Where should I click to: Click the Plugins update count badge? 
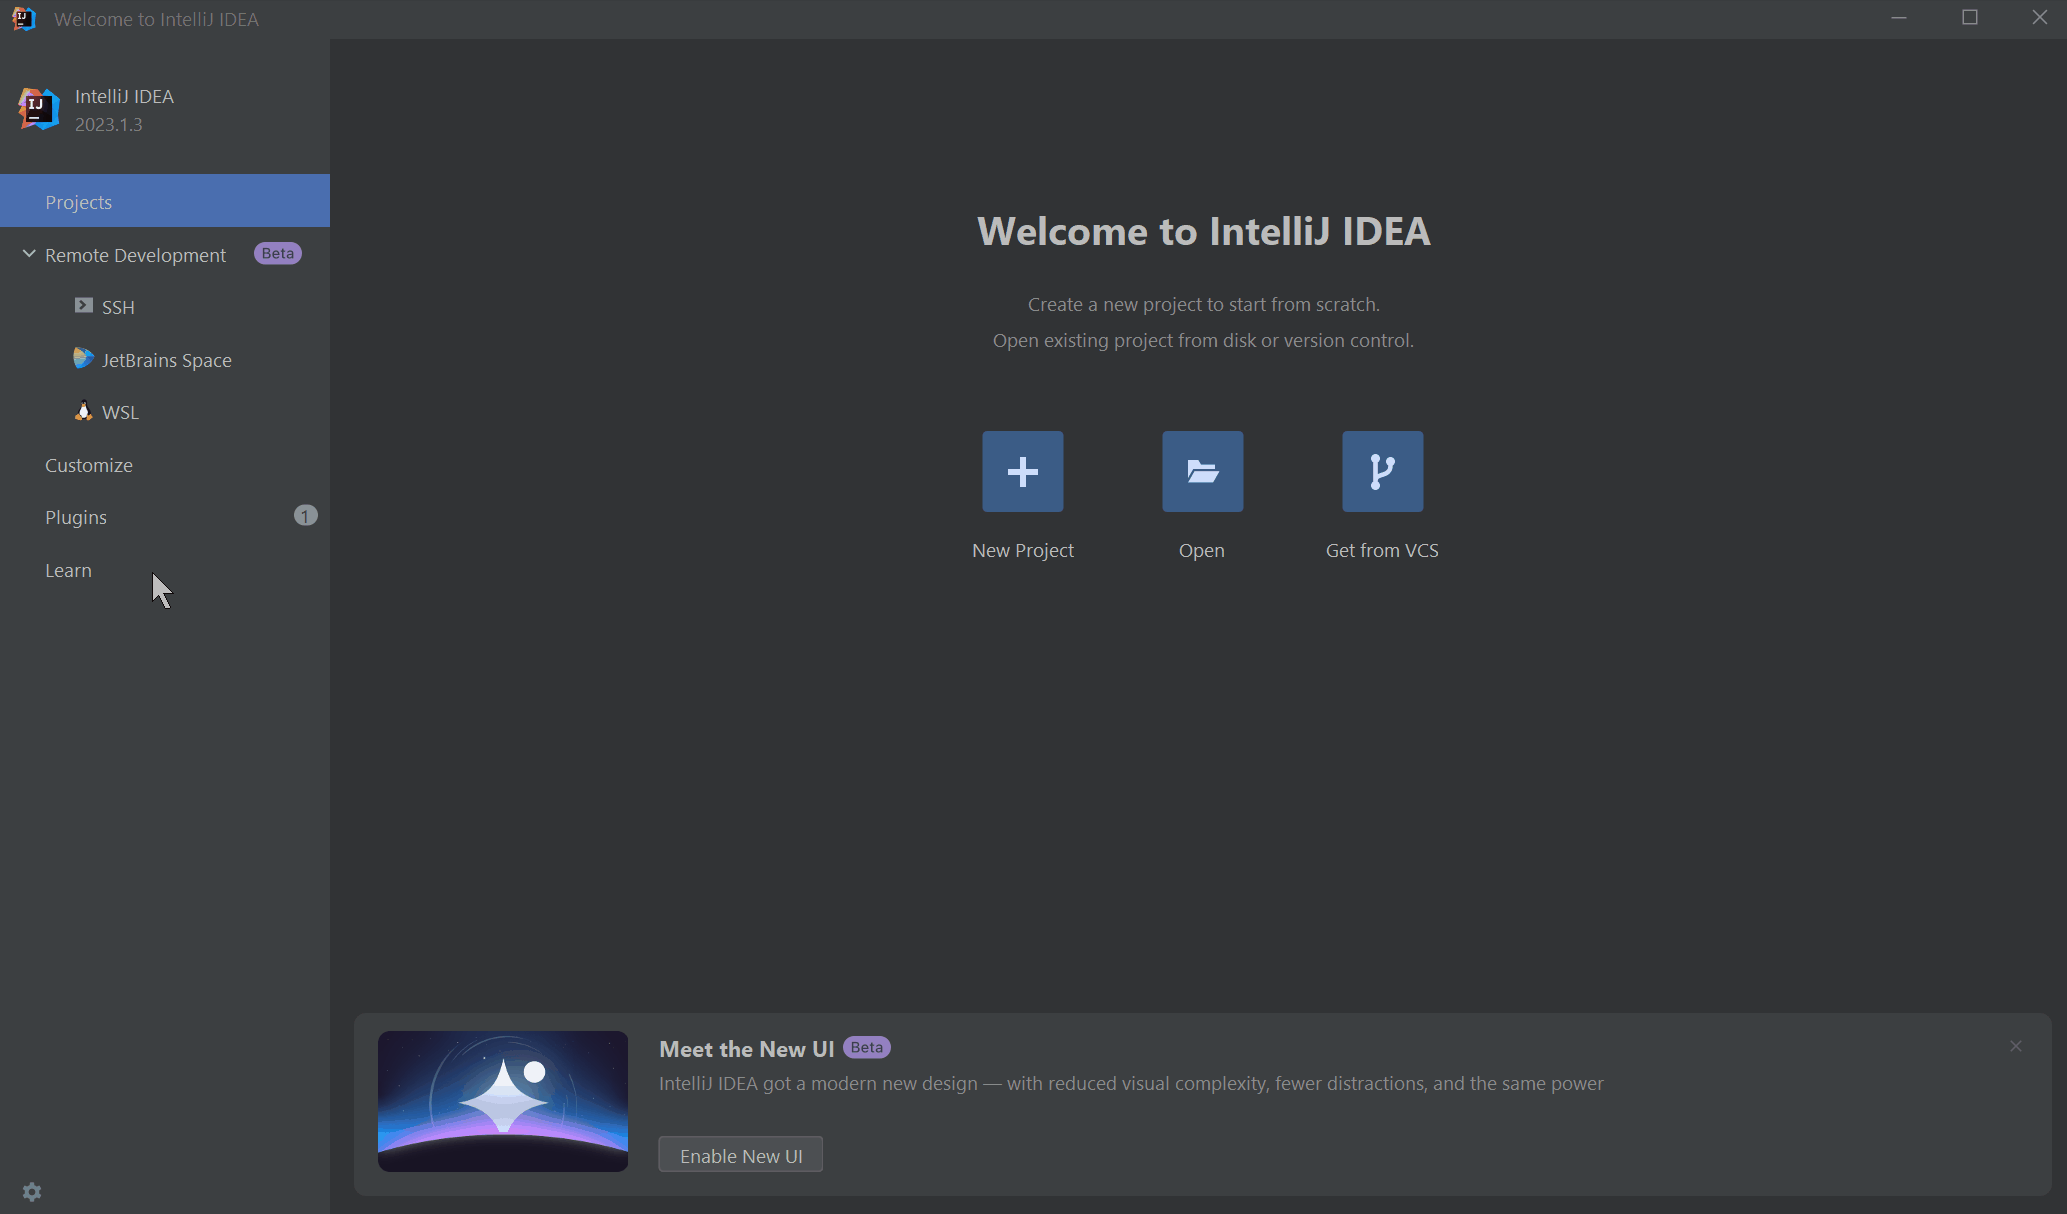pos(305,515)
